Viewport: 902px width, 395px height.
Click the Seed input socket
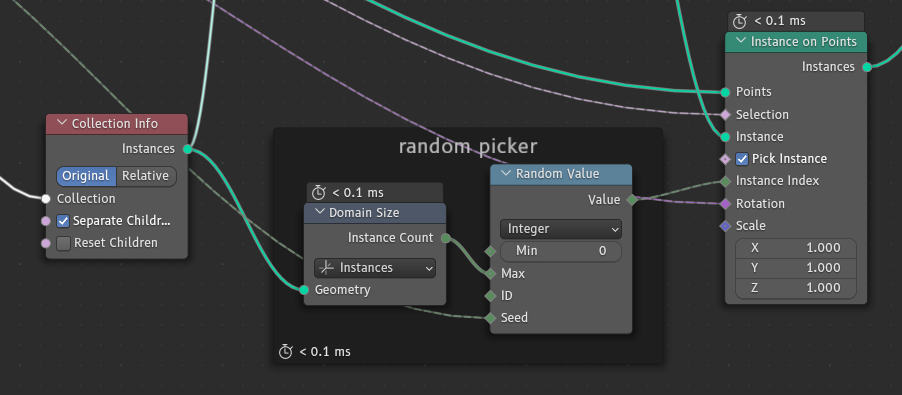pos(490,318)
